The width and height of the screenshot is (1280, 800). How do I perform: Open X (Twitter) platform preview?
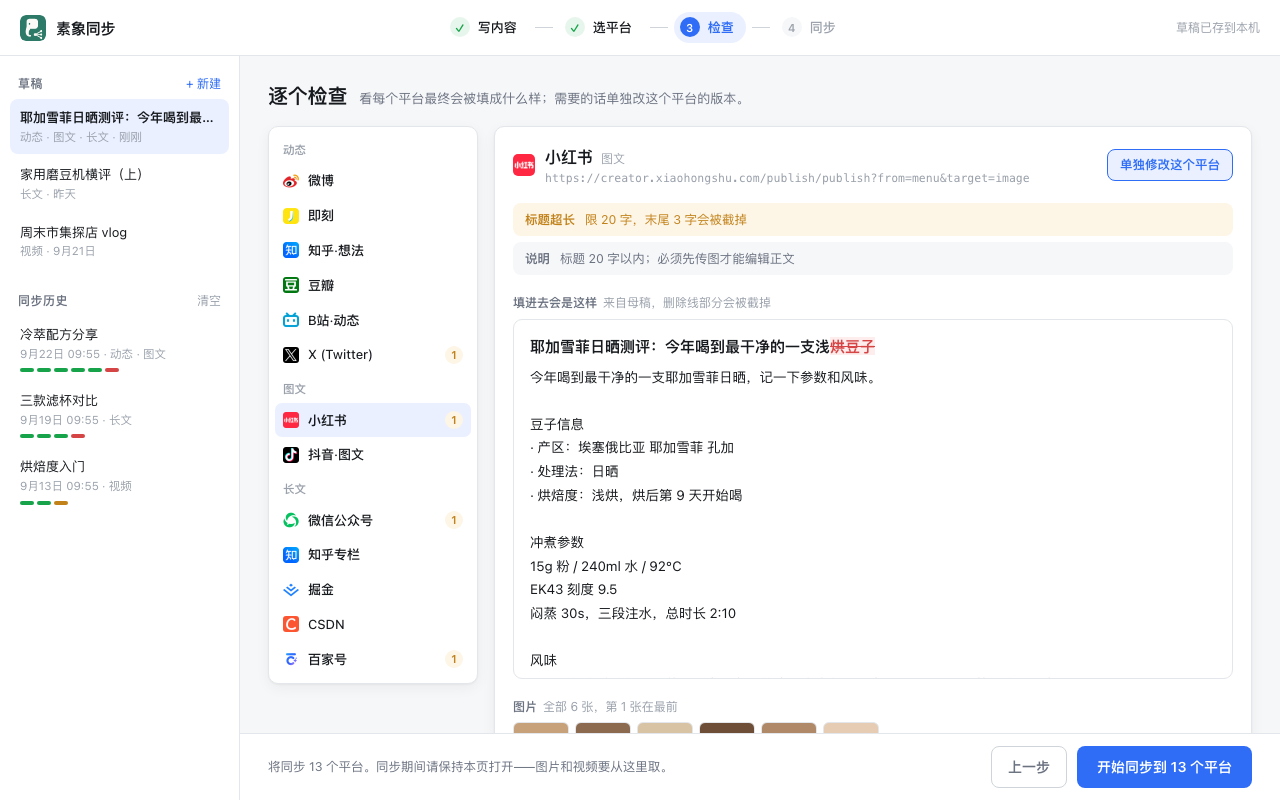(x=373, y=355)
